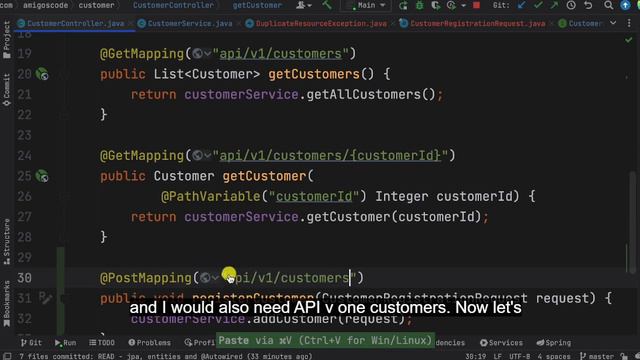Click the inspections green checkmark indicator
The height and width of the screenshot is (360, 640).
click(629, 40)
